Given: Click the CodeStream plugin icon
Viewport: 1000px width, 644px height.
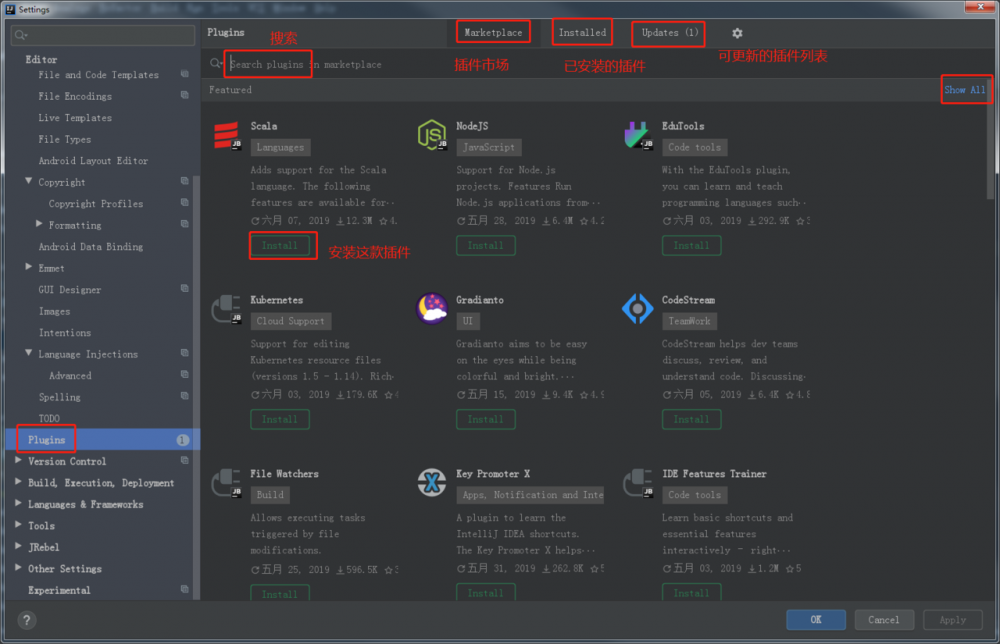Looking at the screenshot, I should point(638,309).
